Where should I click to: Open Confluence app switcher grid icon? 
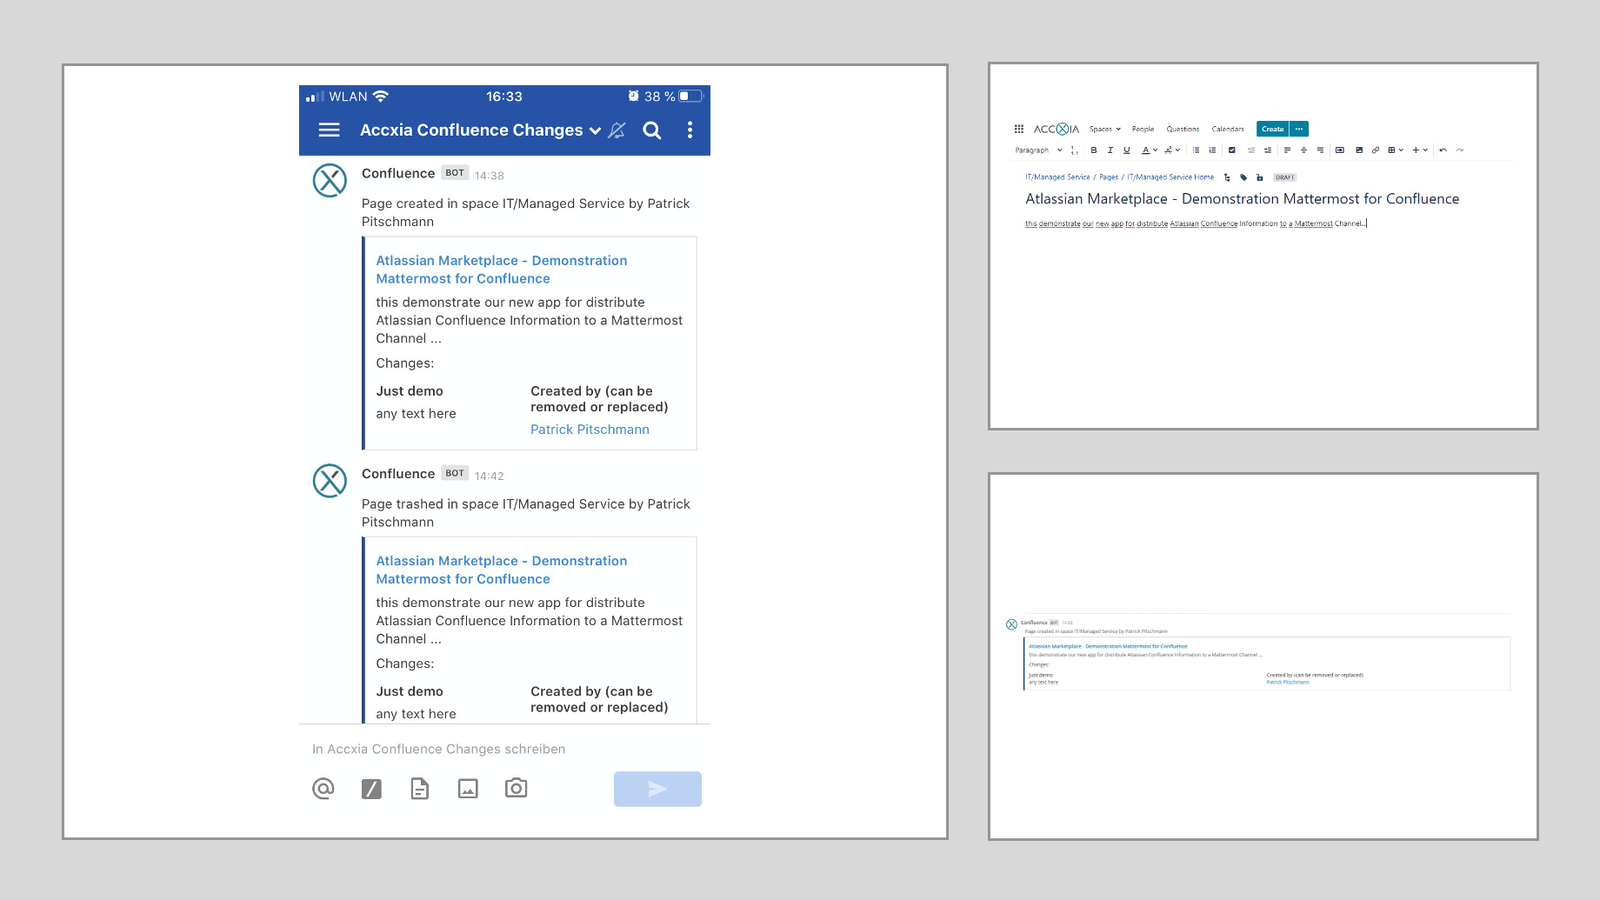[x=1019, y=129]
